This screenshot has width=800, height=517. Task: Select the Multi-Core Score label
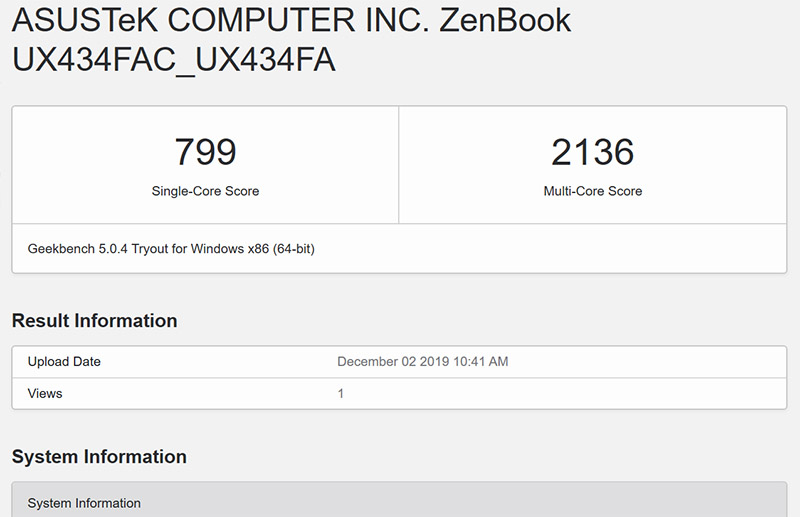[592, 191]
